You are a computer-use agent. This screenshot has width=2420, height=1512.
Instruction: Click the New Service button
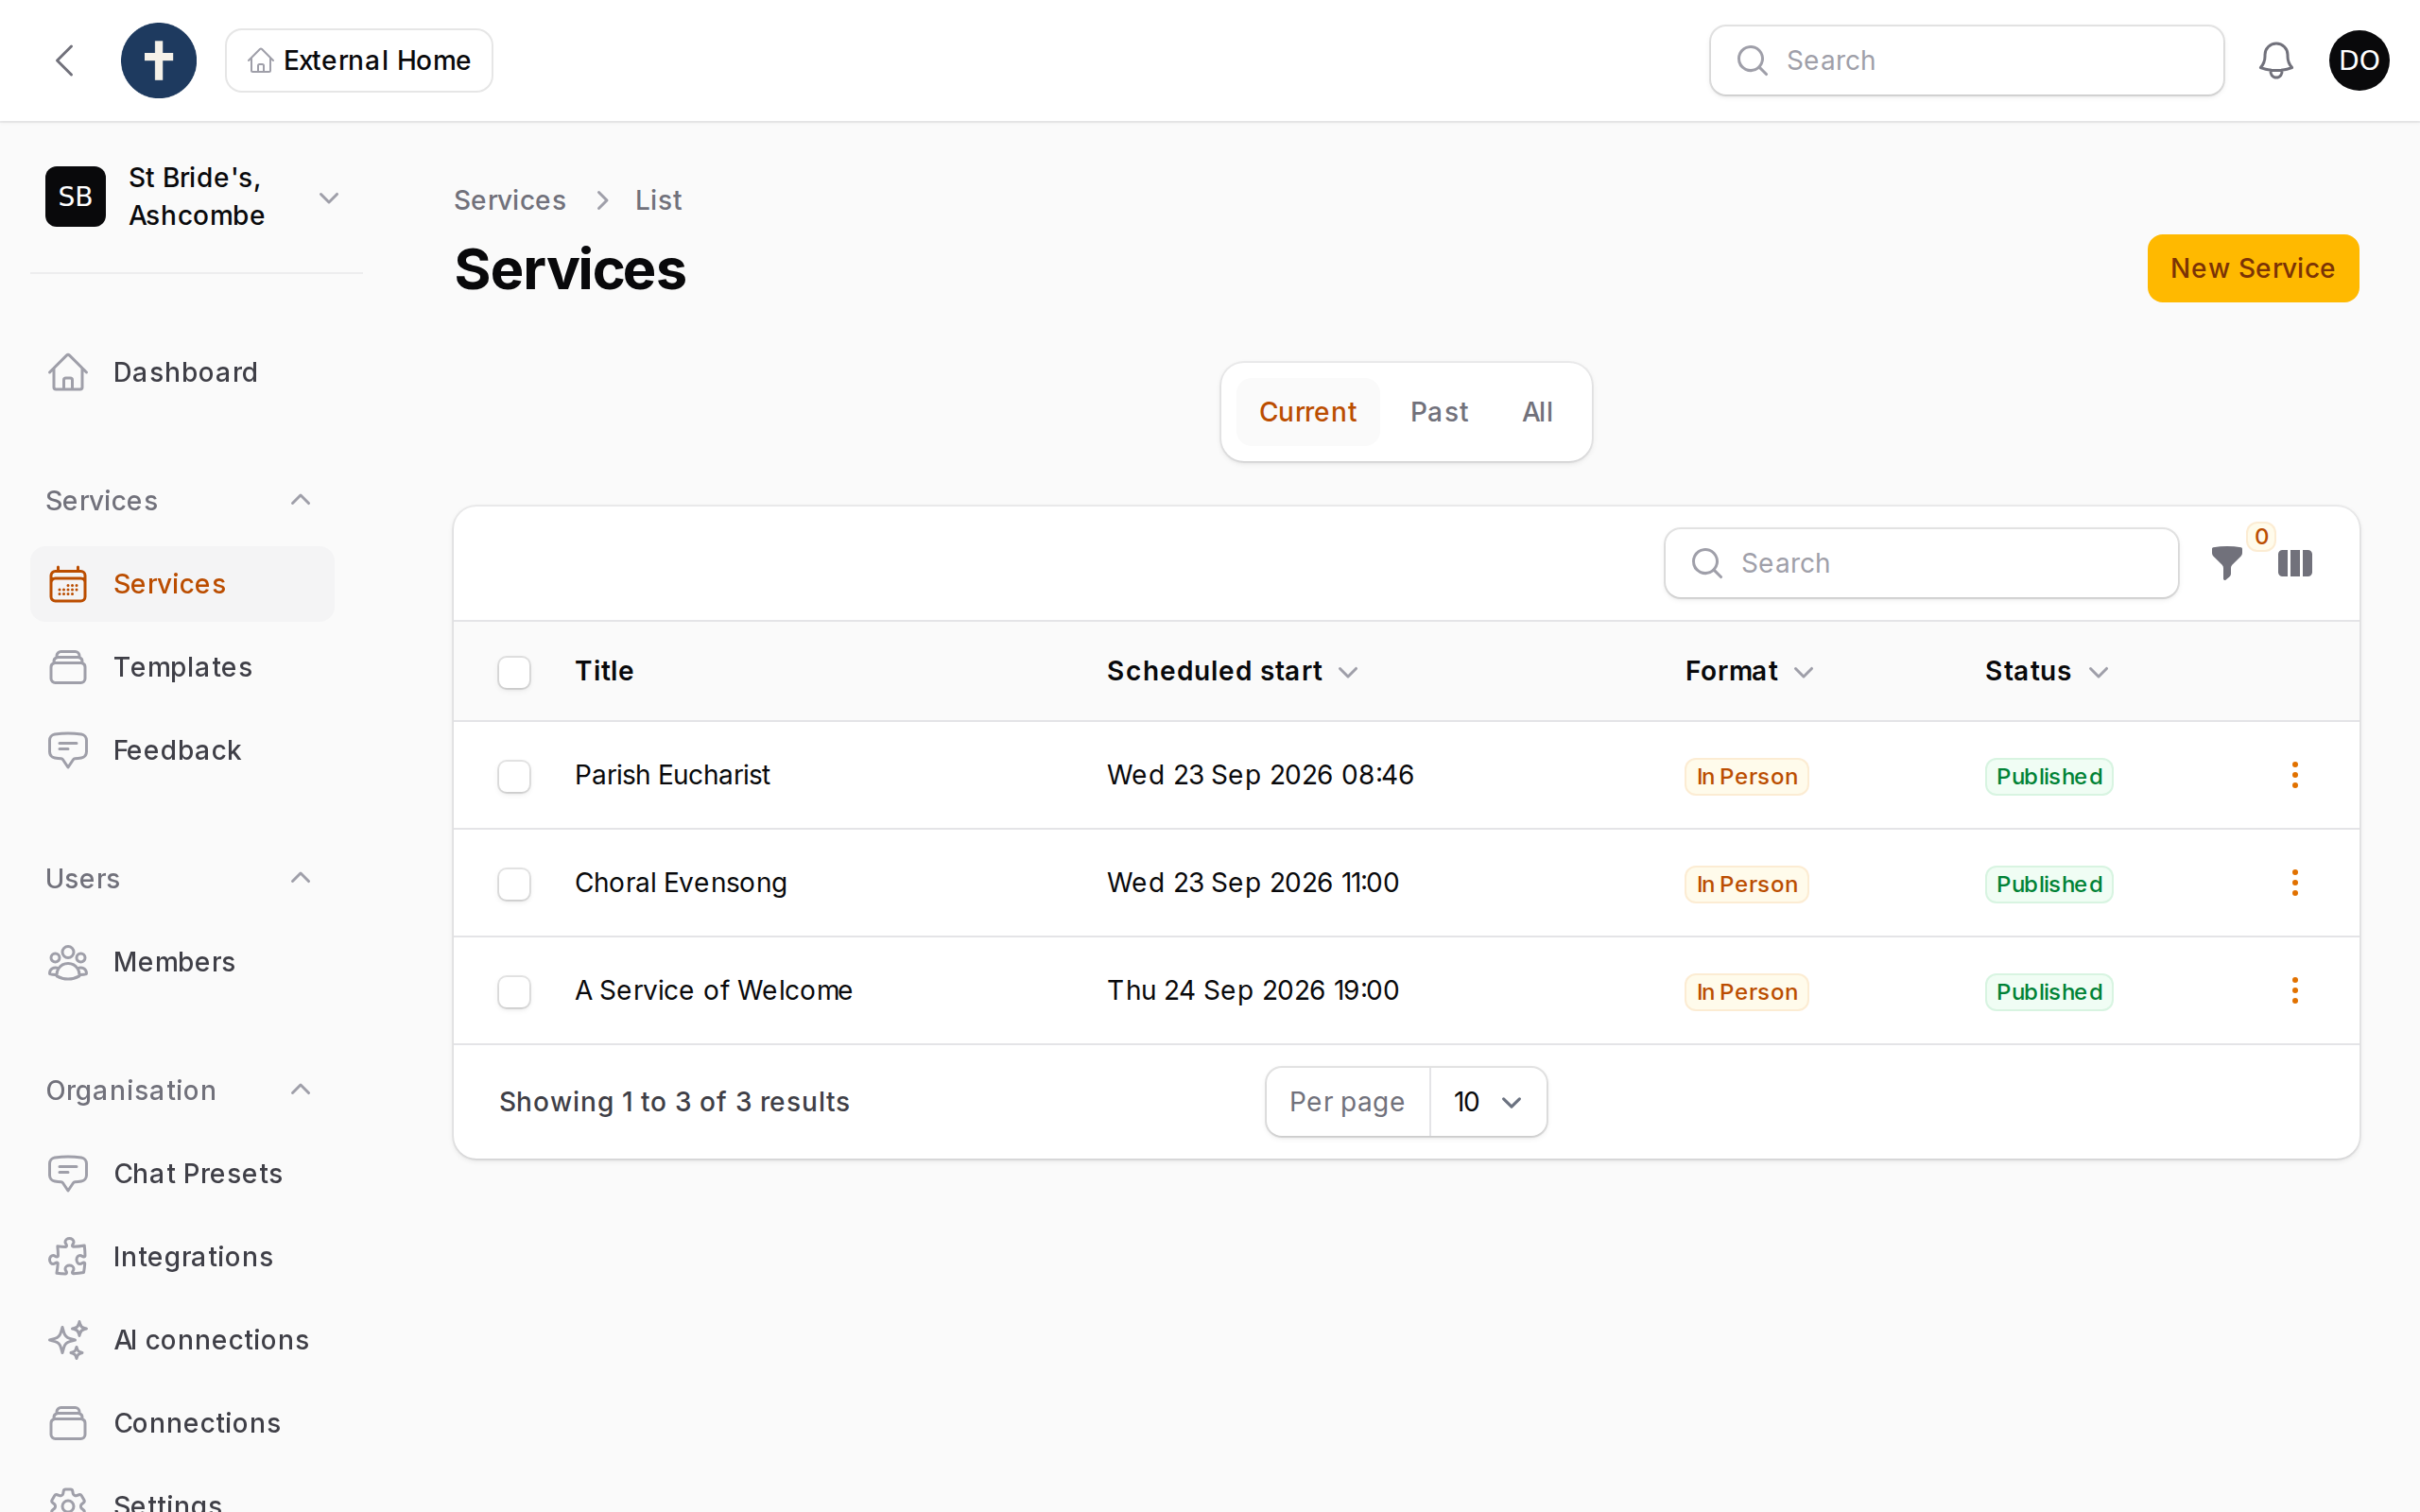point(2253,268)
